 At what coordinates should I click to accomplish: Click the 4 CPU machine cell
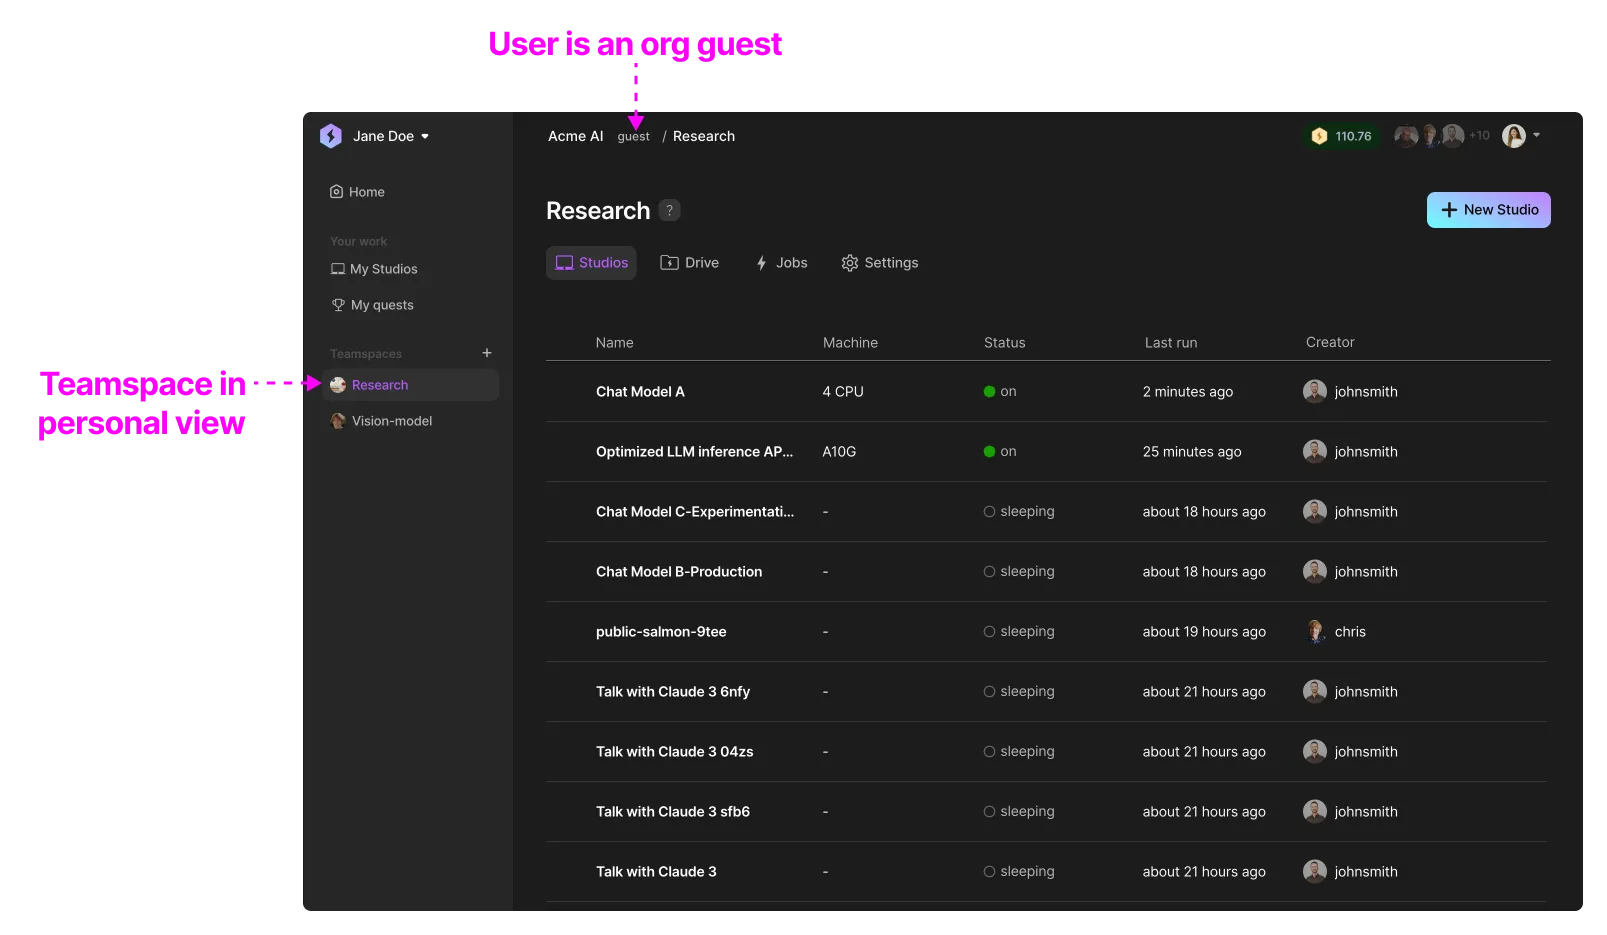tap(843, 392)
